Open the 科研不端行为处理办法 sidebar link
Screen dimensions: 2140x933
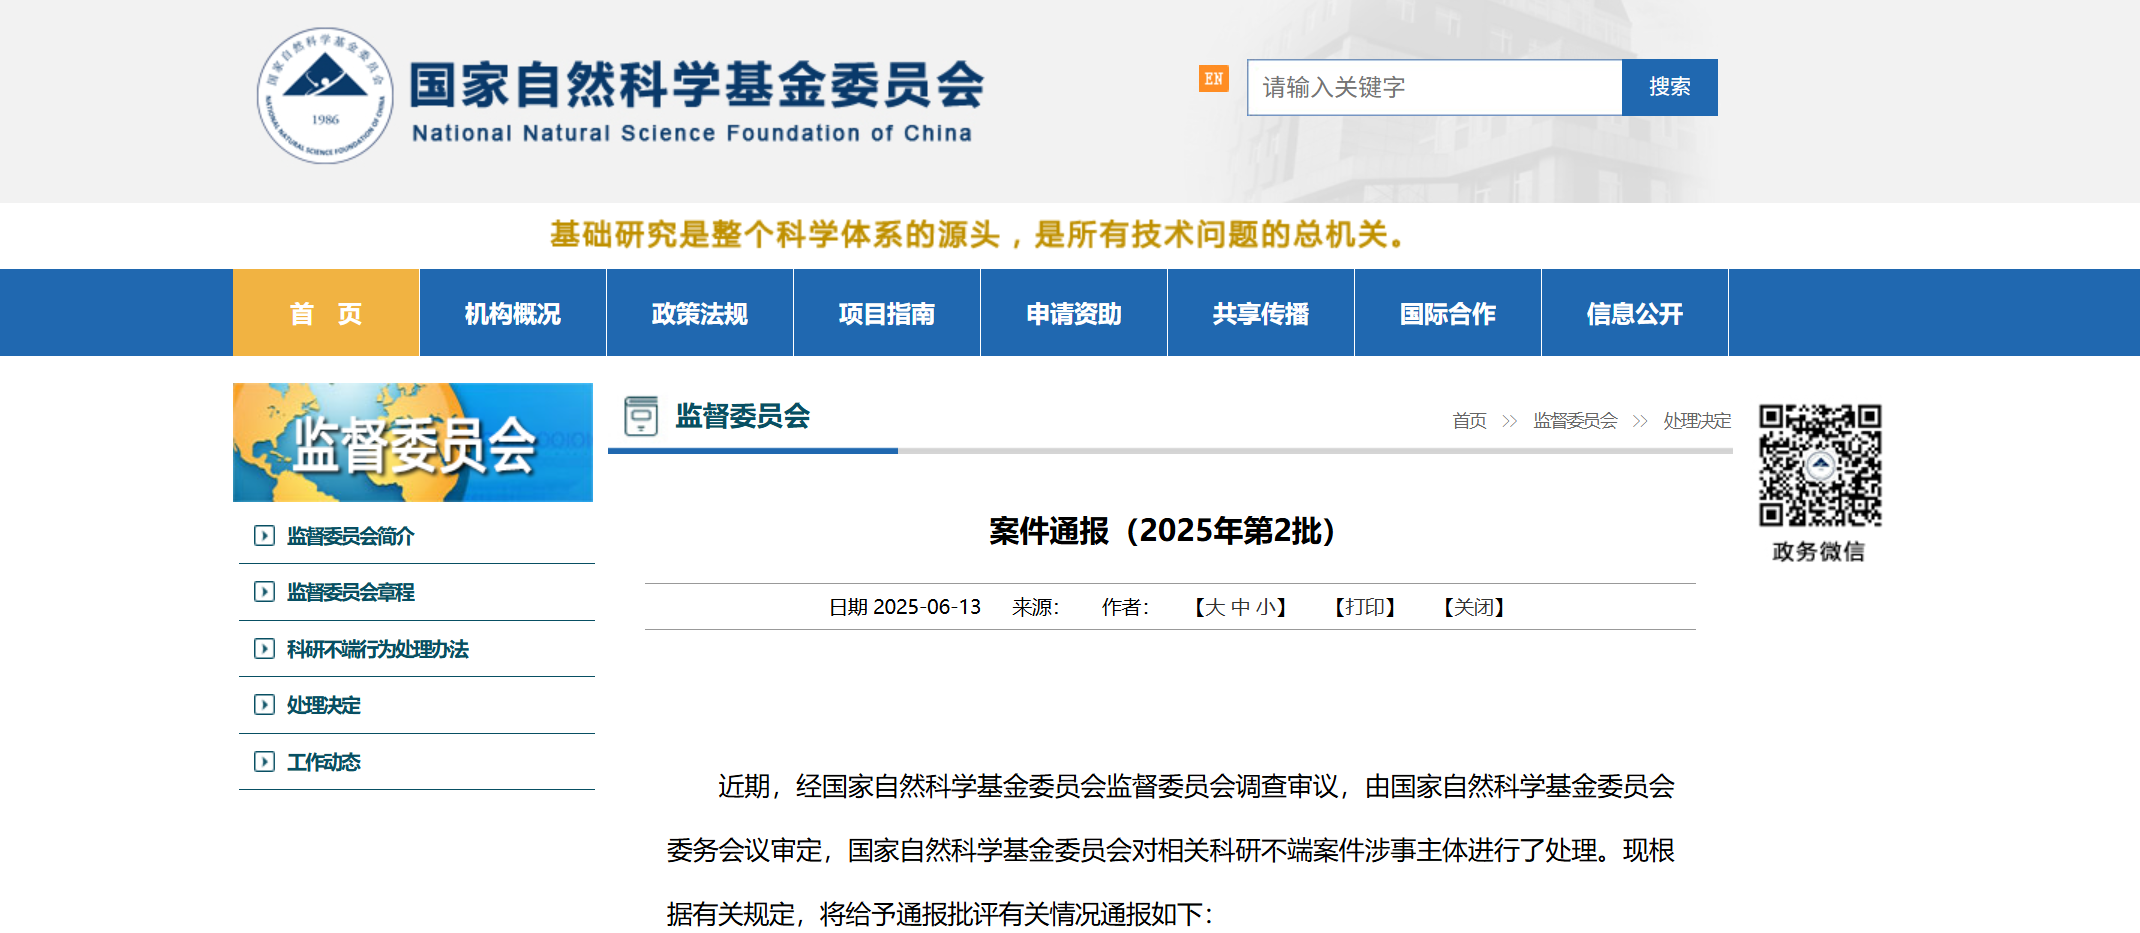coord(377,649)
